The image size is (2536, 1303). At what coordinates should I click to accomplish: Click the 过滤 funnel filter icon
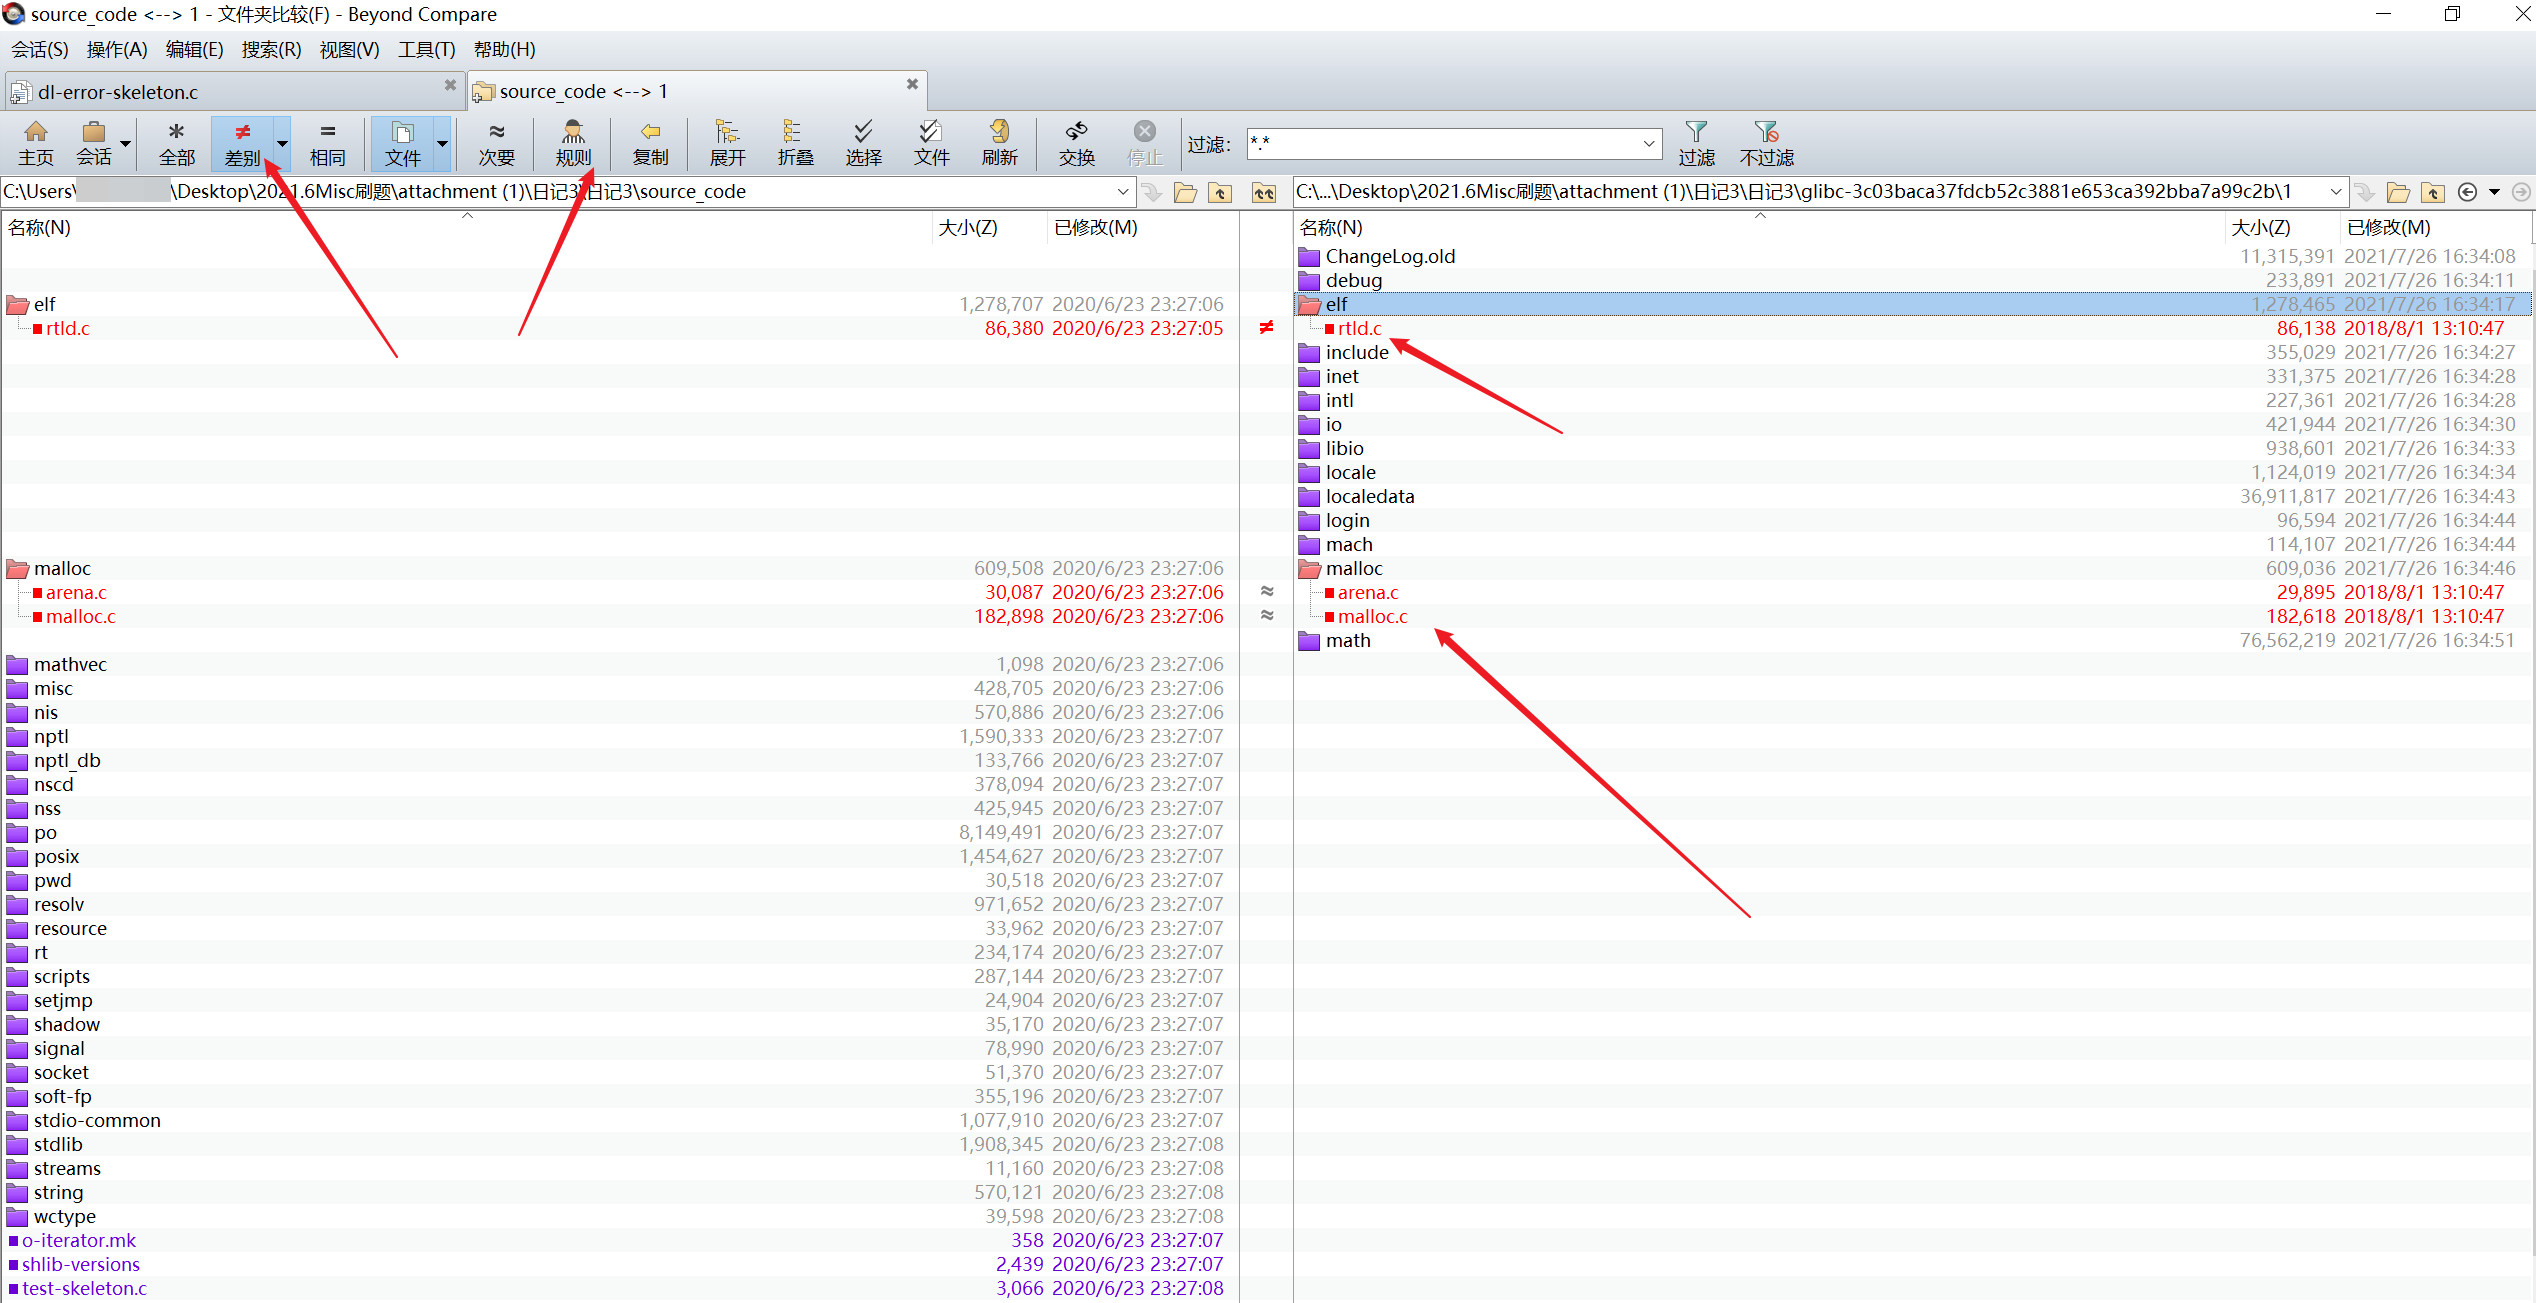1696,143
